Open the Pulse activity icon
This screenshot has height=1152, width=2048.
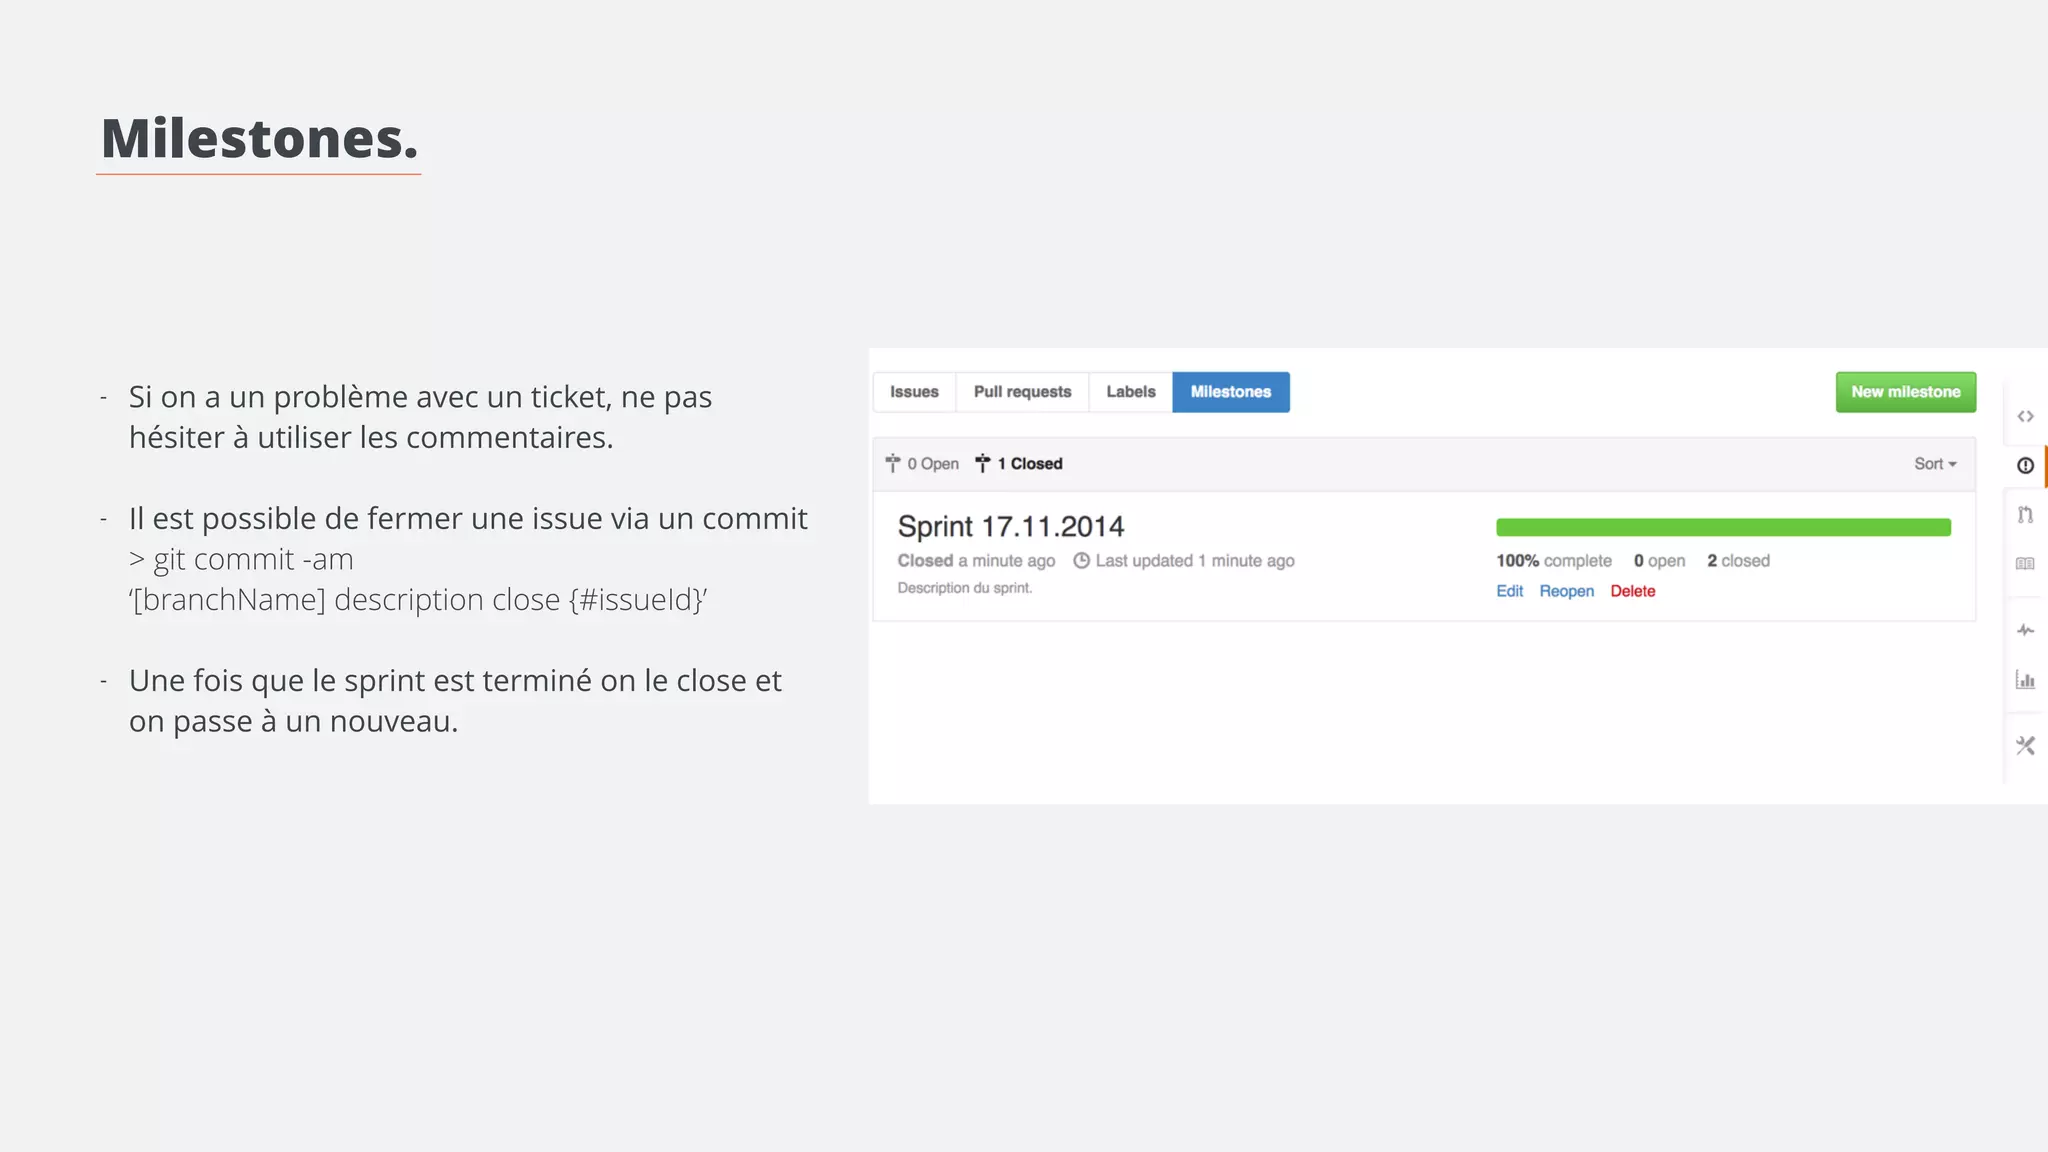(x=2025, y=630)
